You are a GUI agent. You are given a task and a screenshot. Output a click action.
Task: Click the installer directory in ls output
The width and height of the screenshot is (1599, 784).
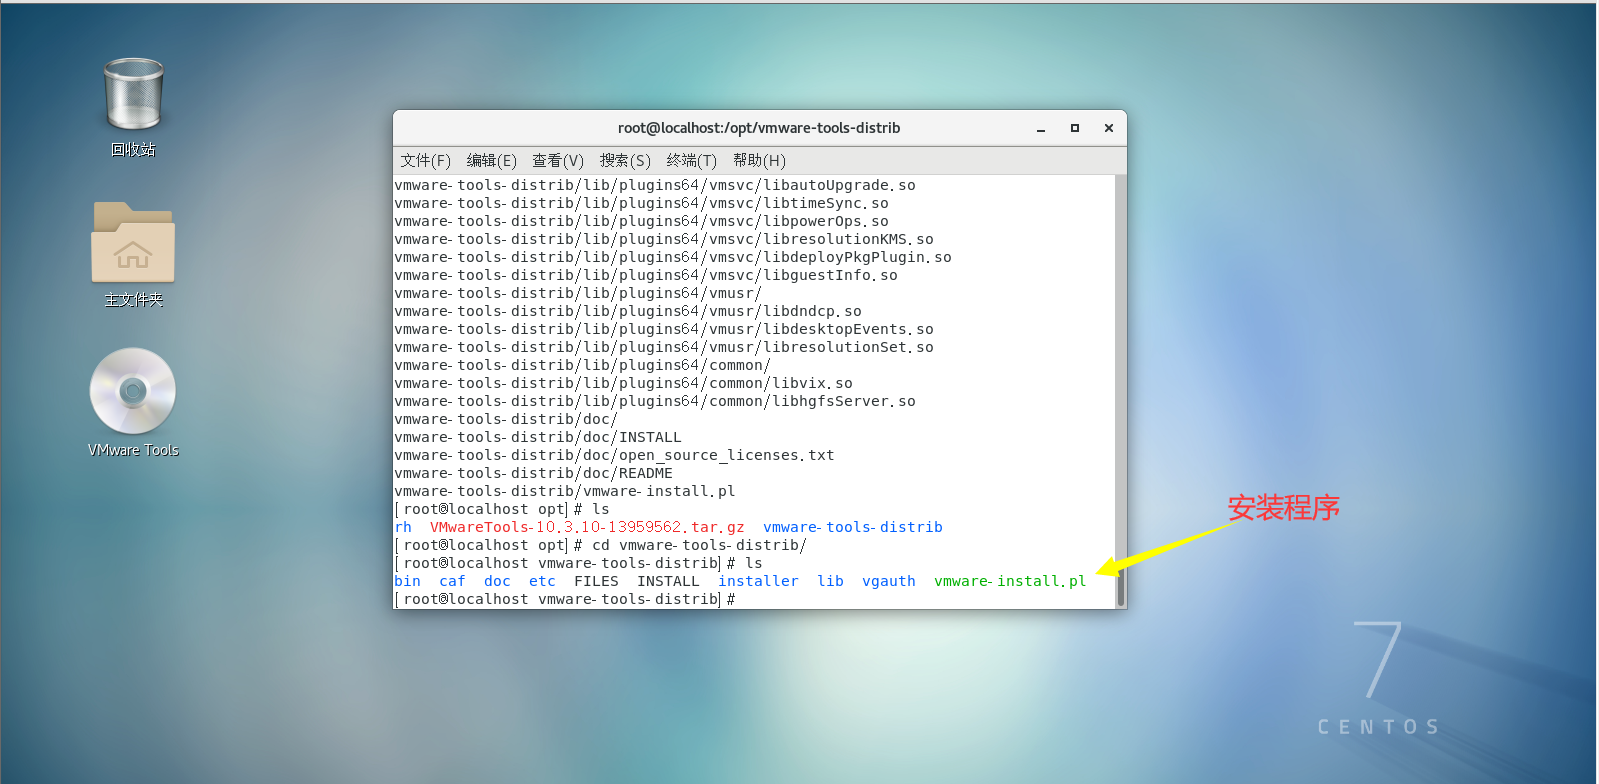click(758, 581)
